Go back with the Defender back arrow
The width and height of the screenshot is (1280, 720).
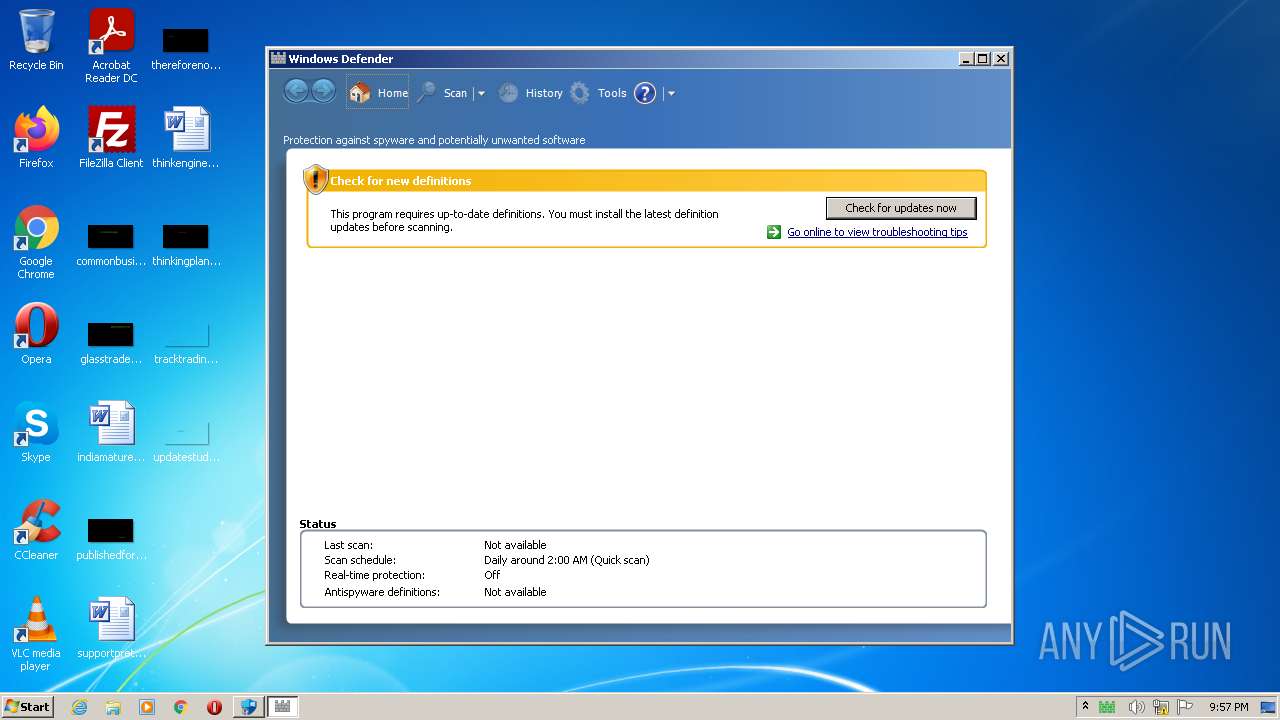click(296, 92)
